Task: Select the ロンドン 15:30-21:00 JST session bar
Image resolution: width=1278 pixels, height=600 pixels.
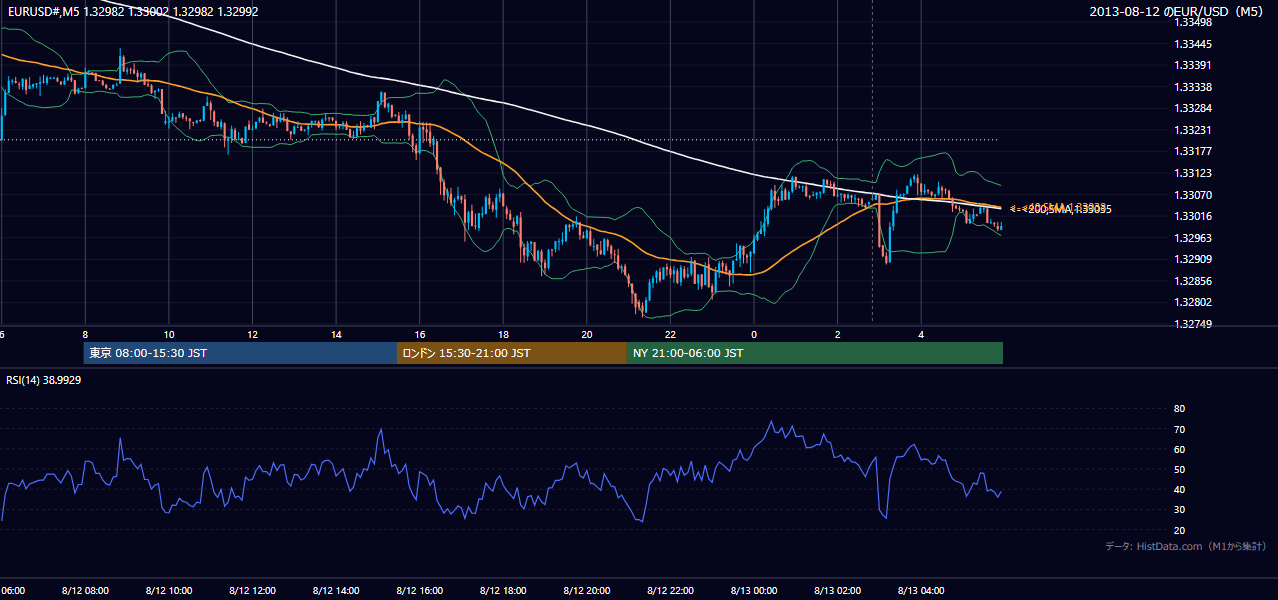Action: (x=512, y=353)
